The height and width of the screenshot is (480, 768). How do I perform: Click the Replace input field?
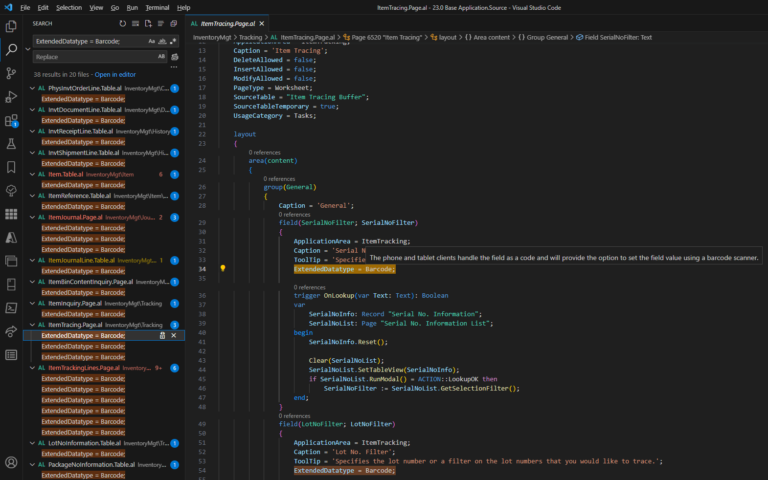(x=90, y=57)
